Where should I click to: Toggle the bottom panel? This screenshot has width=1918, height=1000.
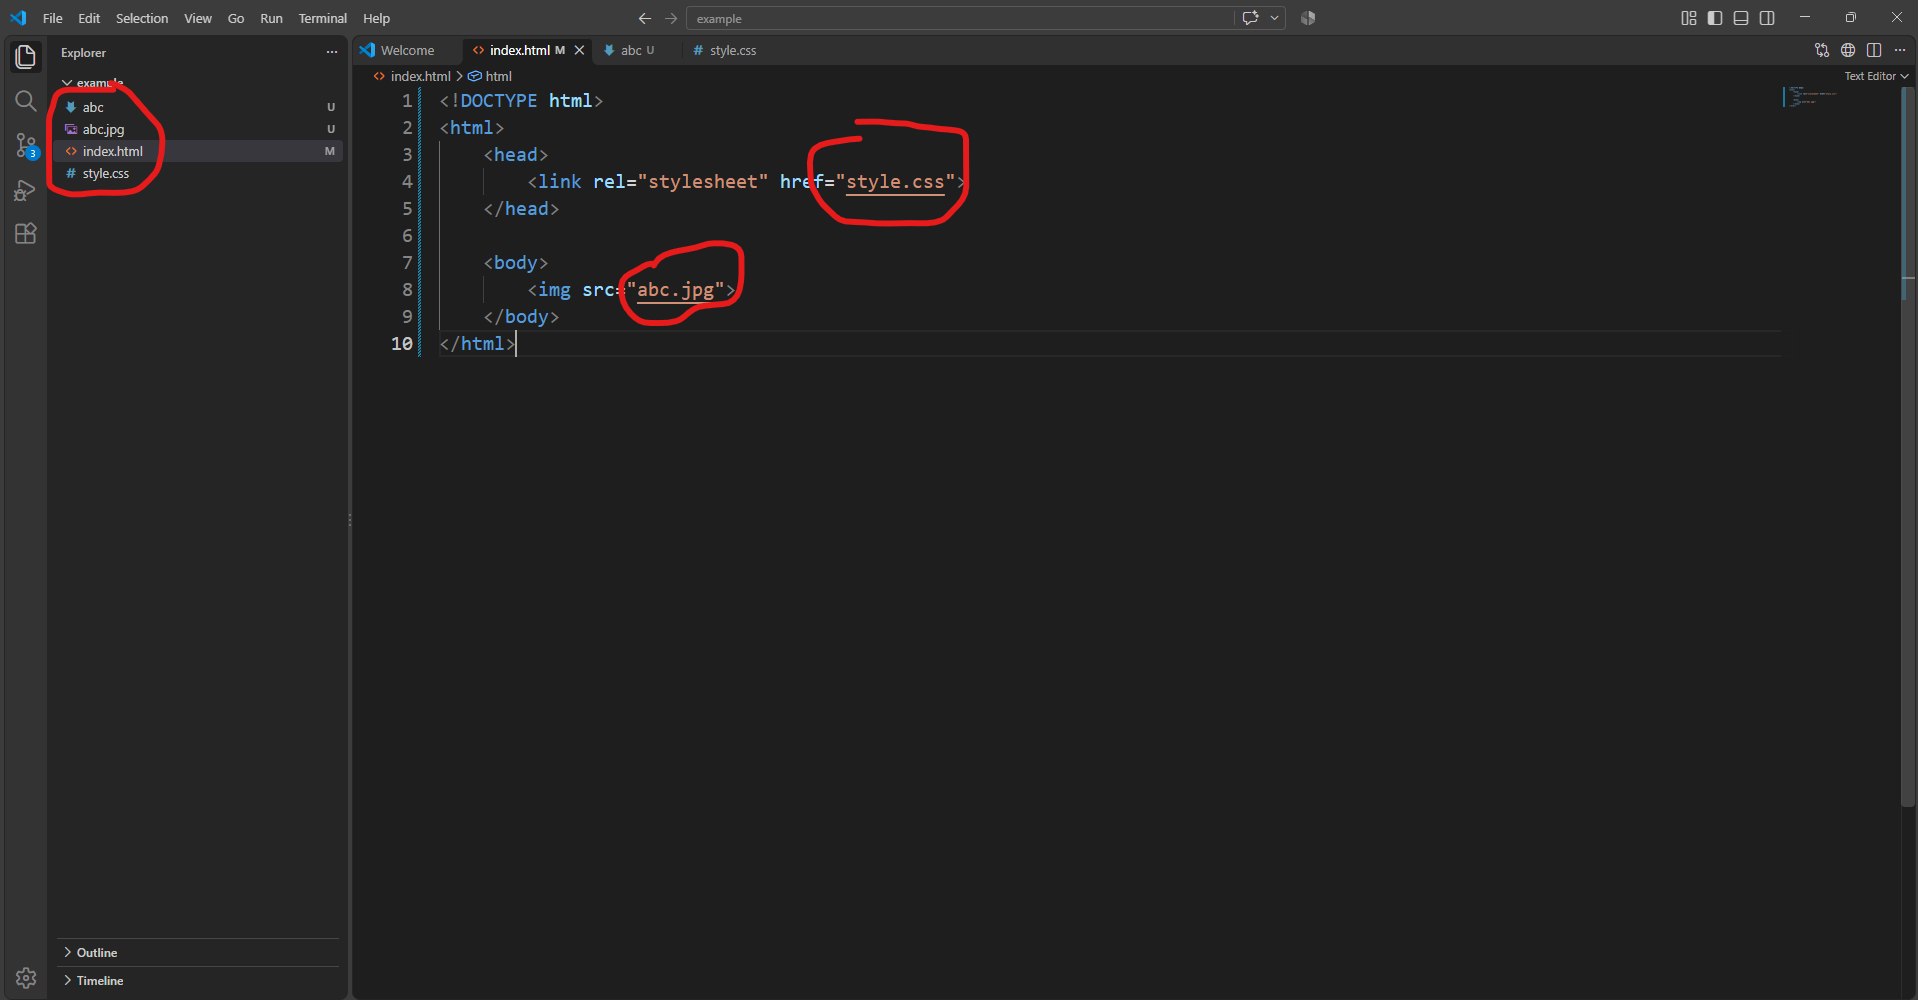(x=1741, y=18)
